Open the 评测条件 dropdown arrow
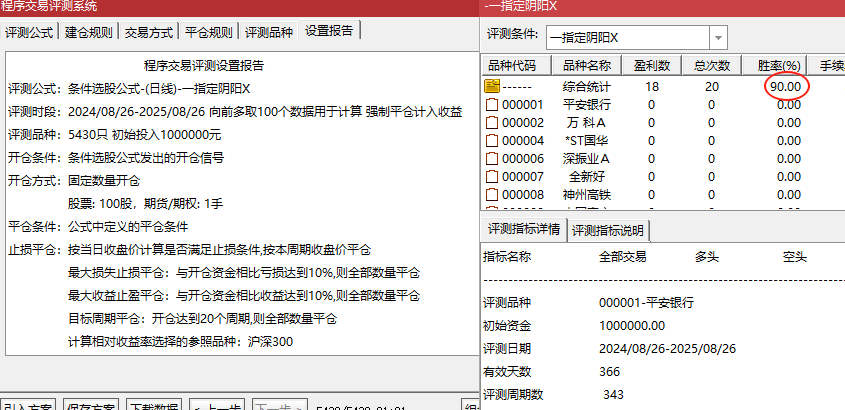This screenshot has height=410, width=845. pyautogui.click(x=717, y=37)
